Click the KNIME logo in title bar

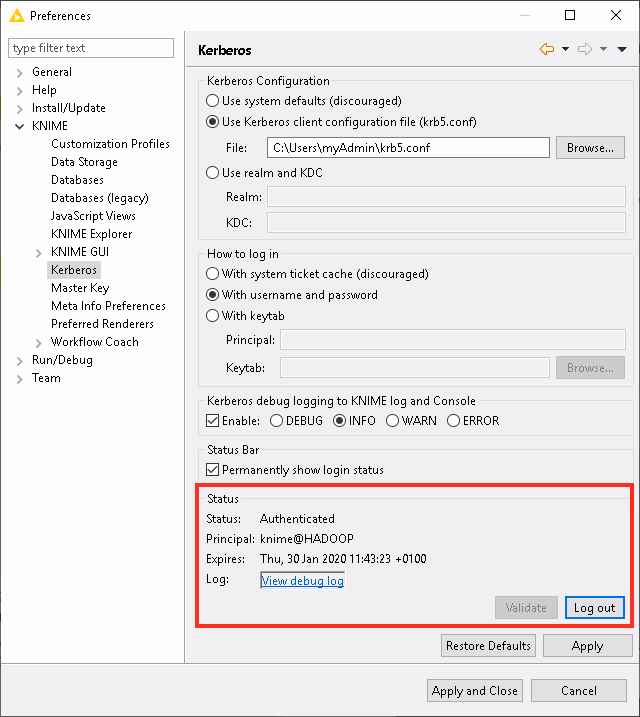[15, 16]
